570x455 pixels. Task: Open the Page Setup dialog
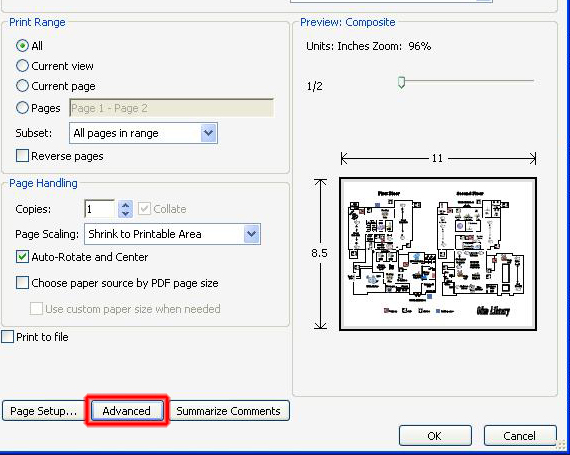coord(44,411)
